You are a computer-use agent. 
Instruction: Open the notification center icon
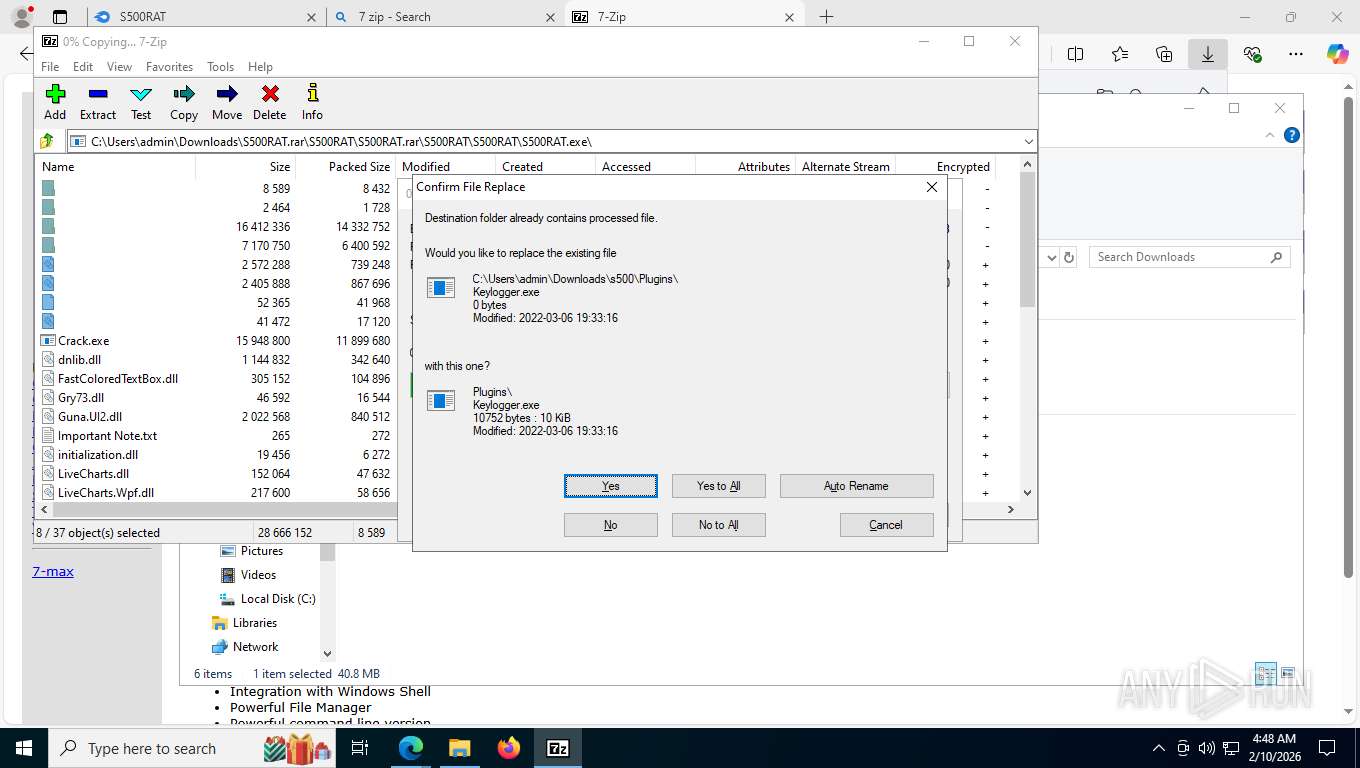point(1327,748)
